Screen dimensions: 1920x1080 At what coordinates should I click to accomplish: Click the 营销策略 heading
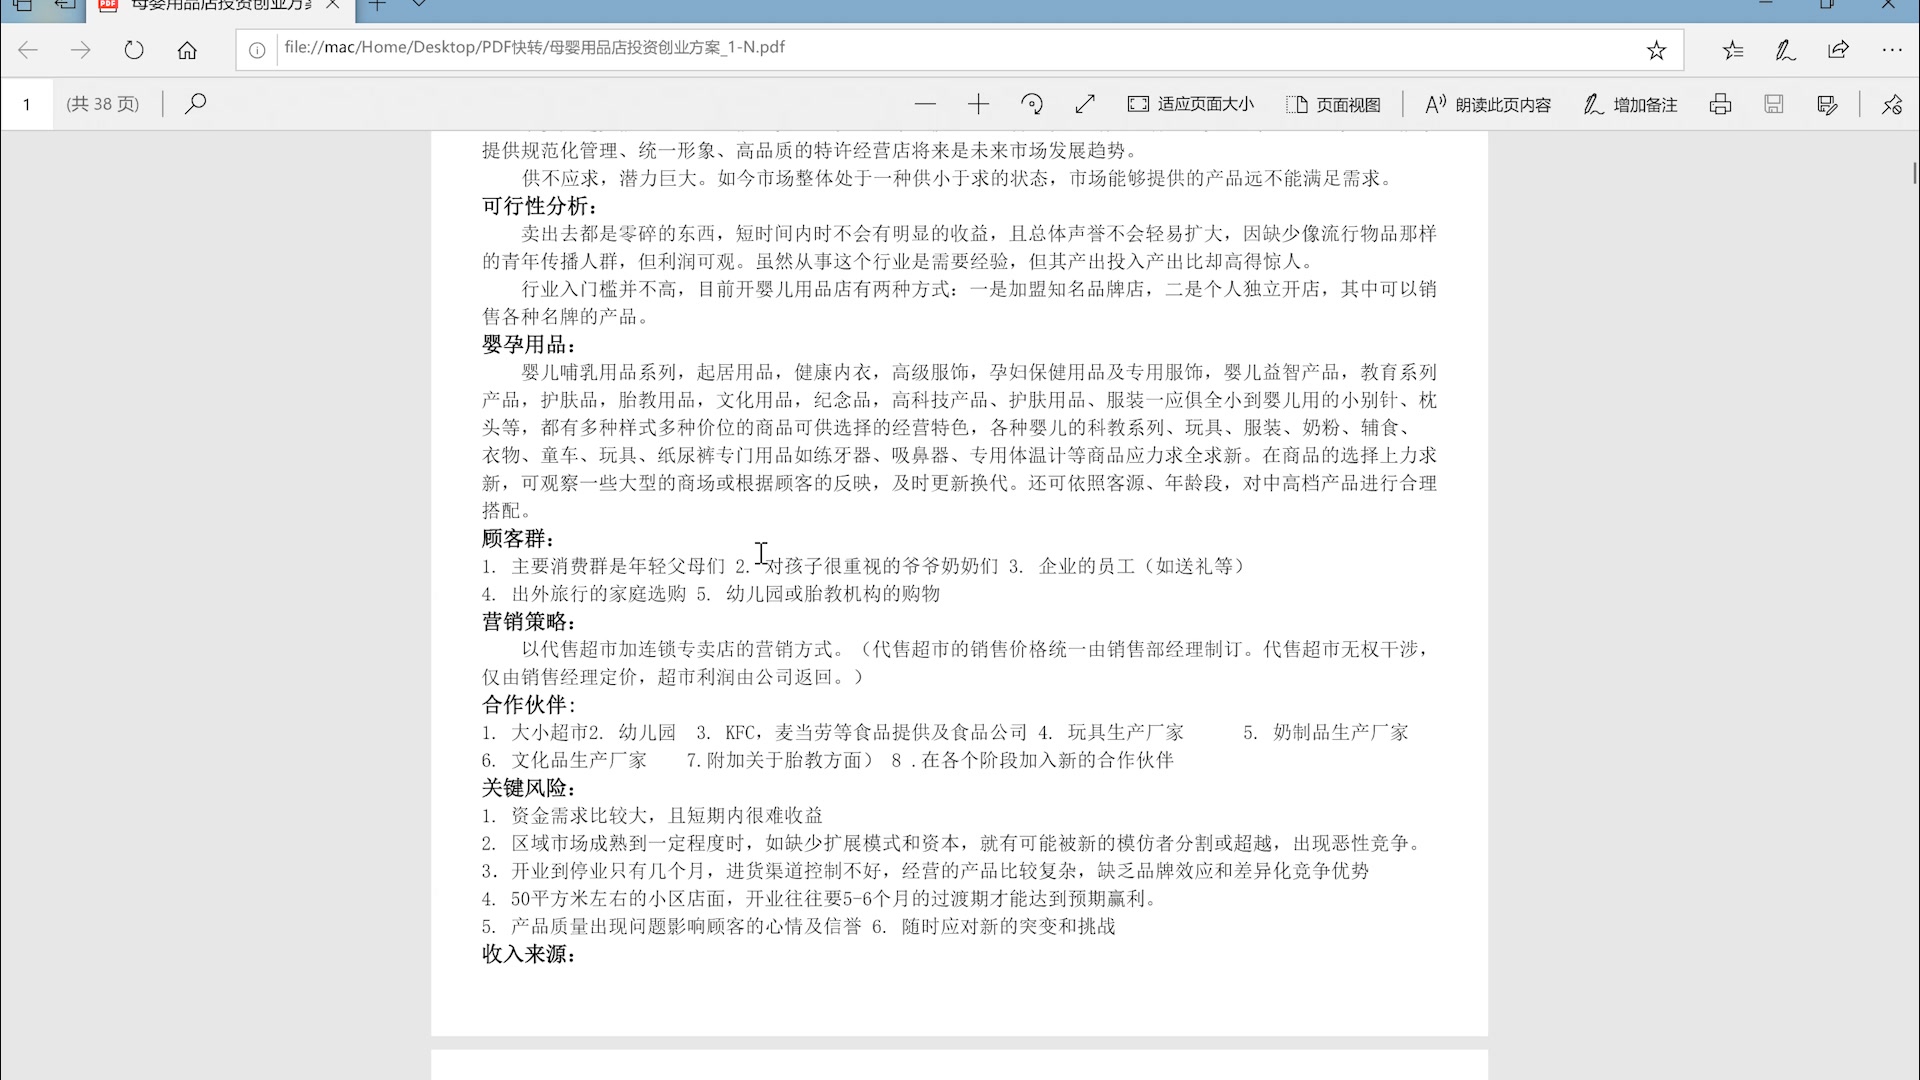[529, 622]
